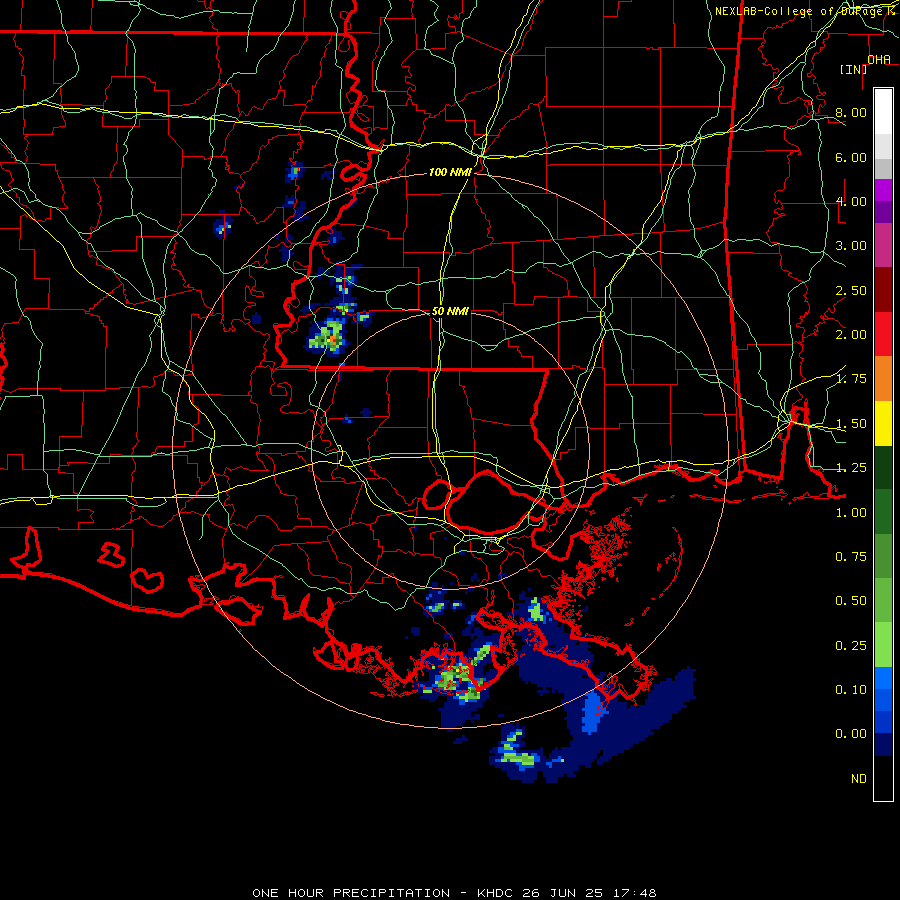900x900 pixels.
Task: Select the 1.75 legend label
Action: (851, 379)
